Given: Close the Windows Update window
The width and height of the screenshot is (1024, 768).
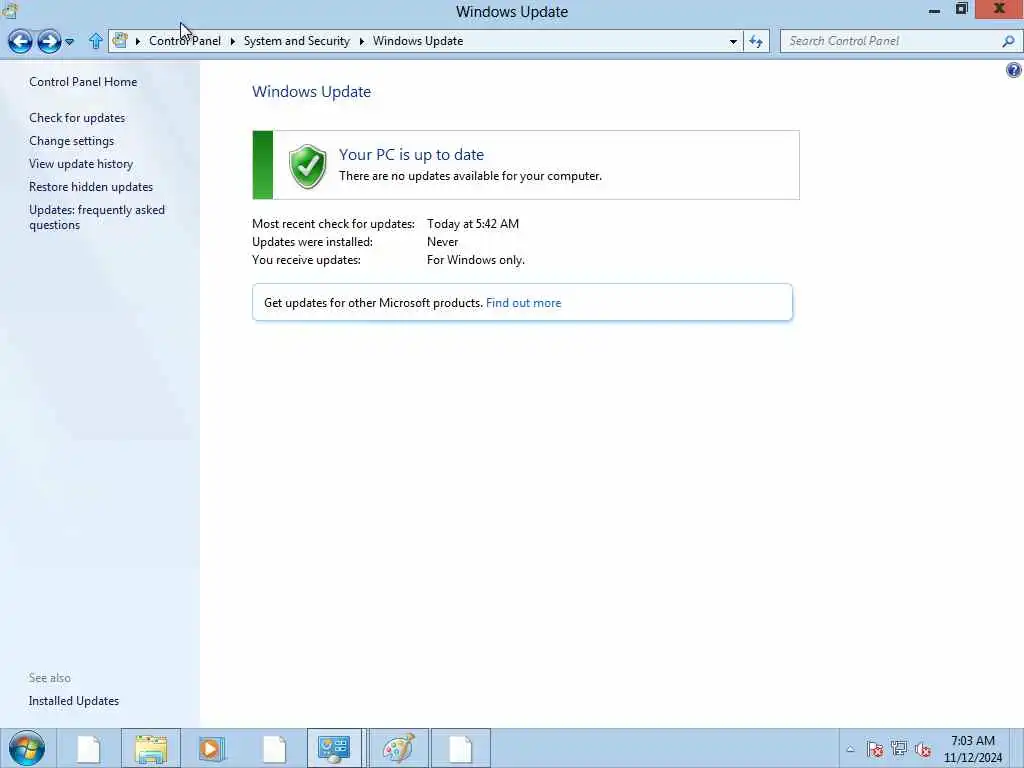Looking at the screenshot, I should [999, 9].
